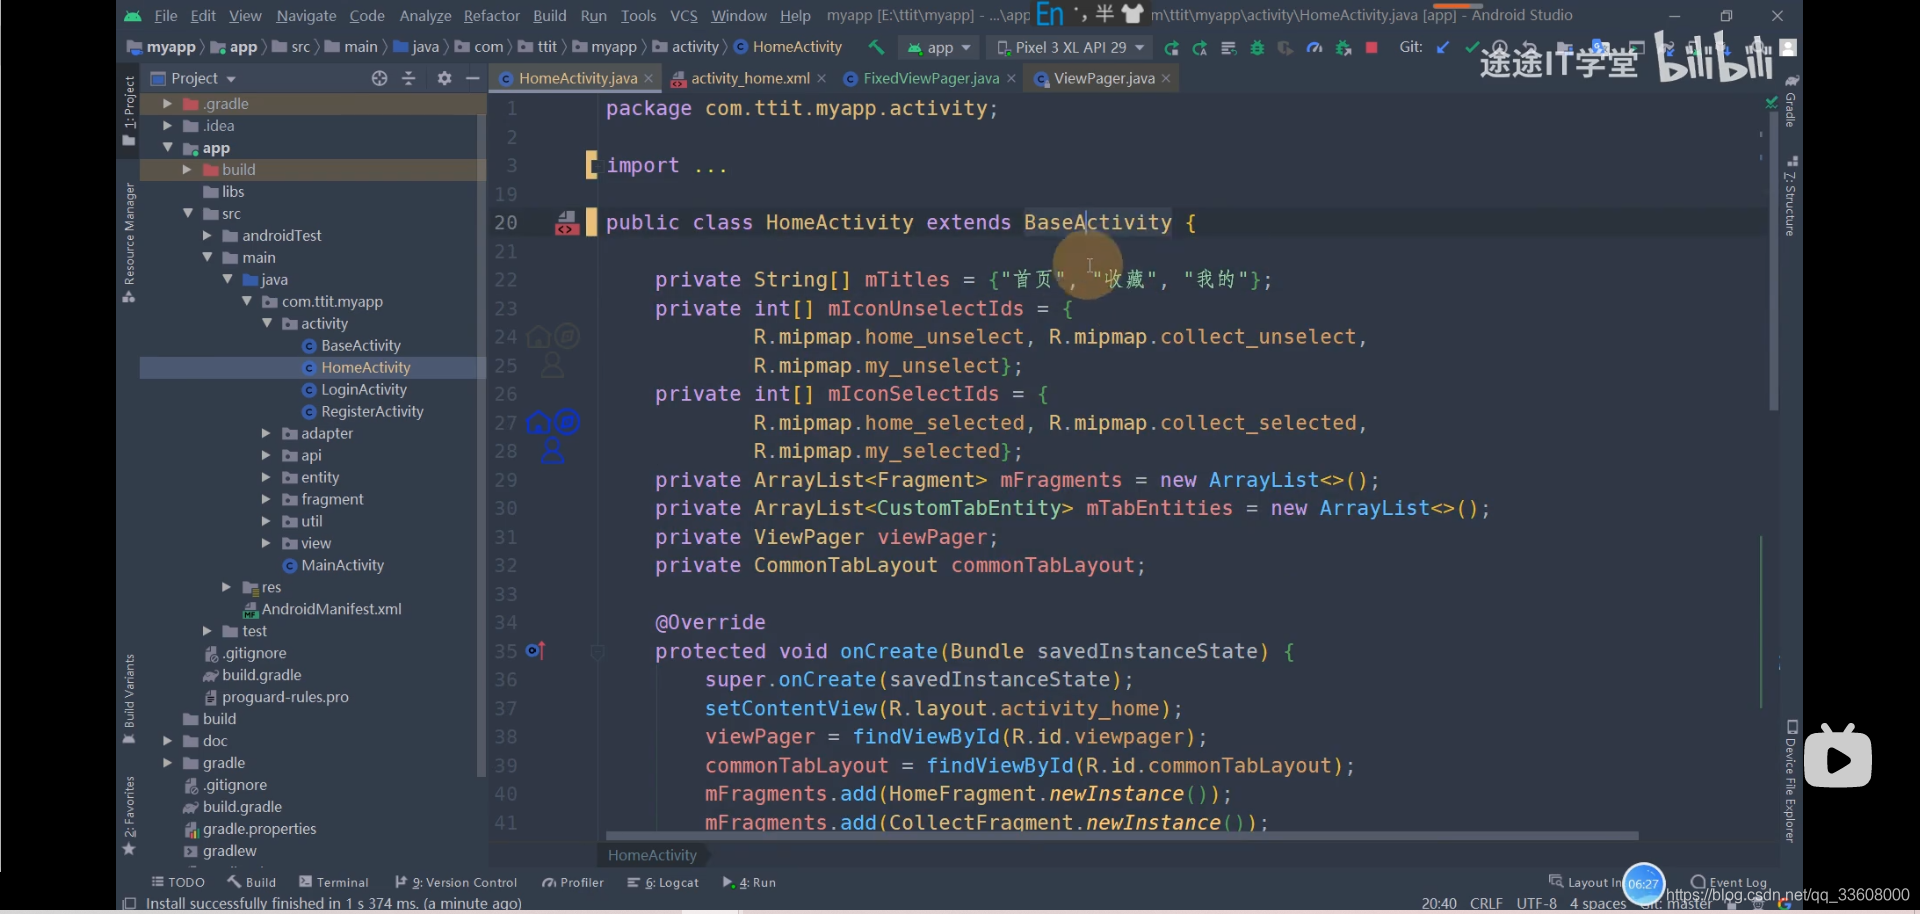Close the FixedViewPager.java tab
The height and width of the screenshot is (914, 1920).
pos(1011,78)
